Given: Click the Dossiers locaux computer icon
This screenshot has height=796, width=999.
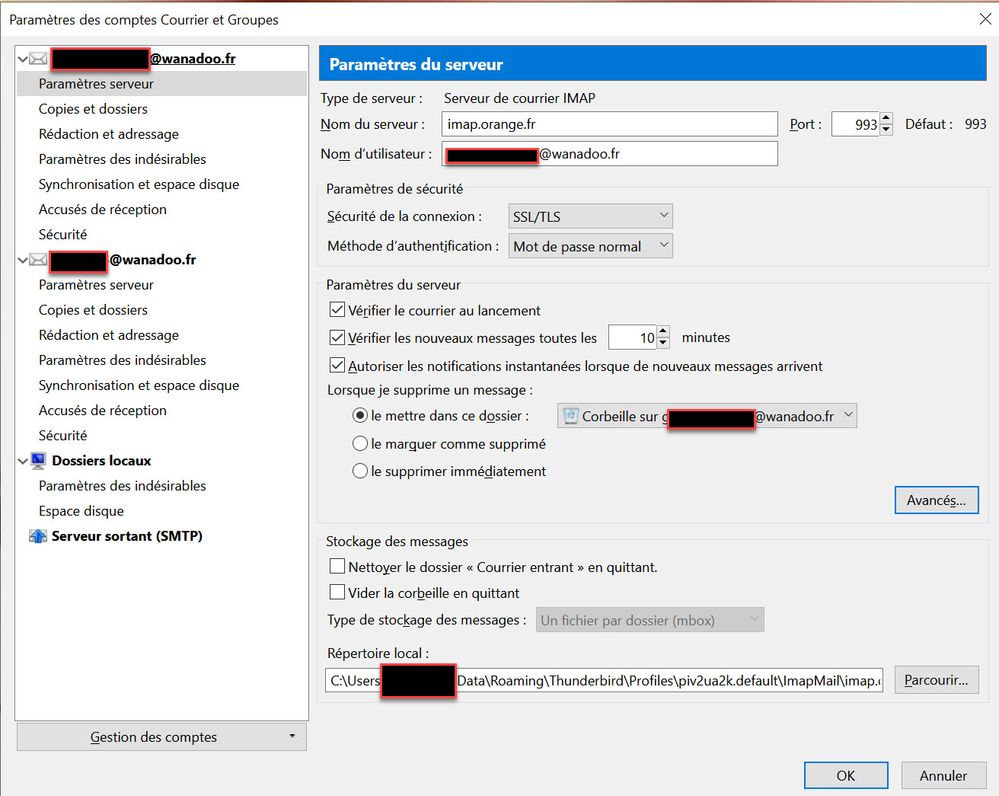Looking at the screenshot, I should click(x=38, y=461).
